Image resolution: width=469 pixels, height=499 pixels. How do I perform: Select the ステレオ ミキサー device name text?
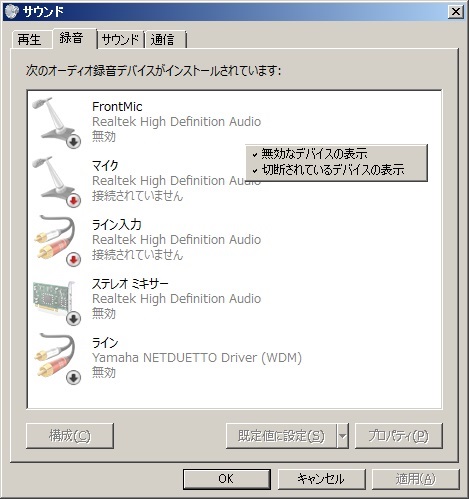tap(130, 284)
